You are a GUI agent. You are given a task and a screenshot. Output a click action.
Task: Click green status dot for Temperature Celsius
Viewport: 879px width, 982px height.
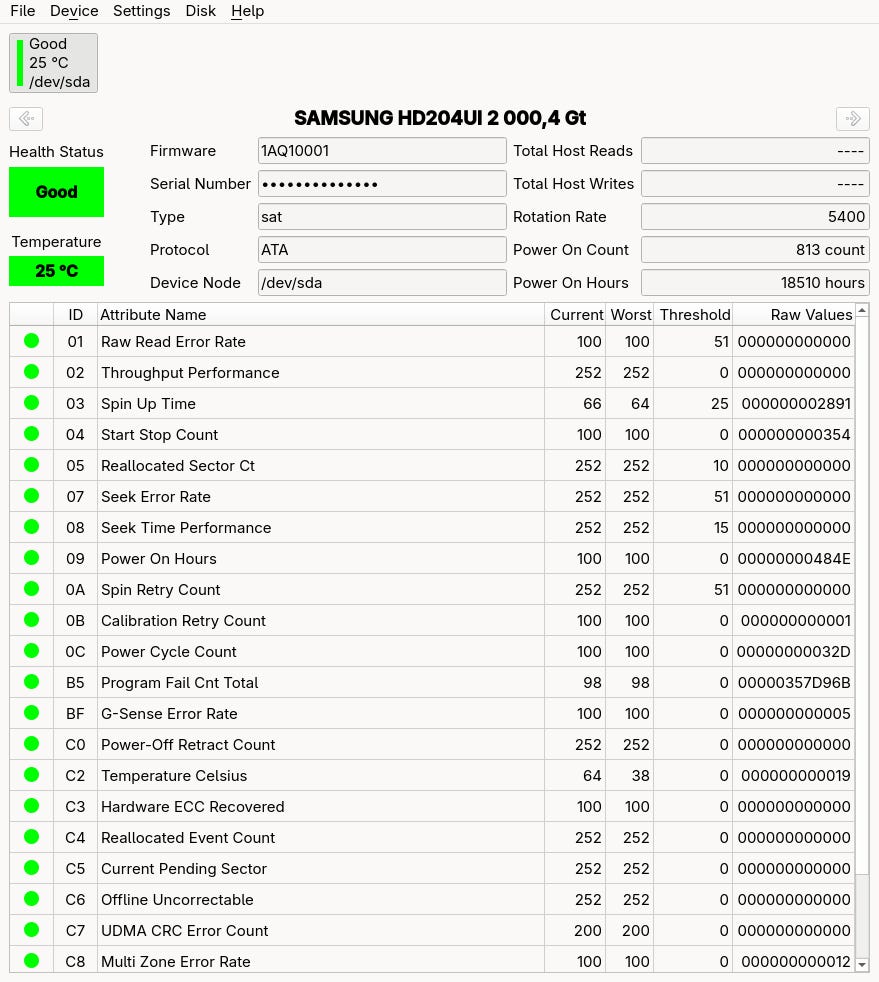pos(31,775)
